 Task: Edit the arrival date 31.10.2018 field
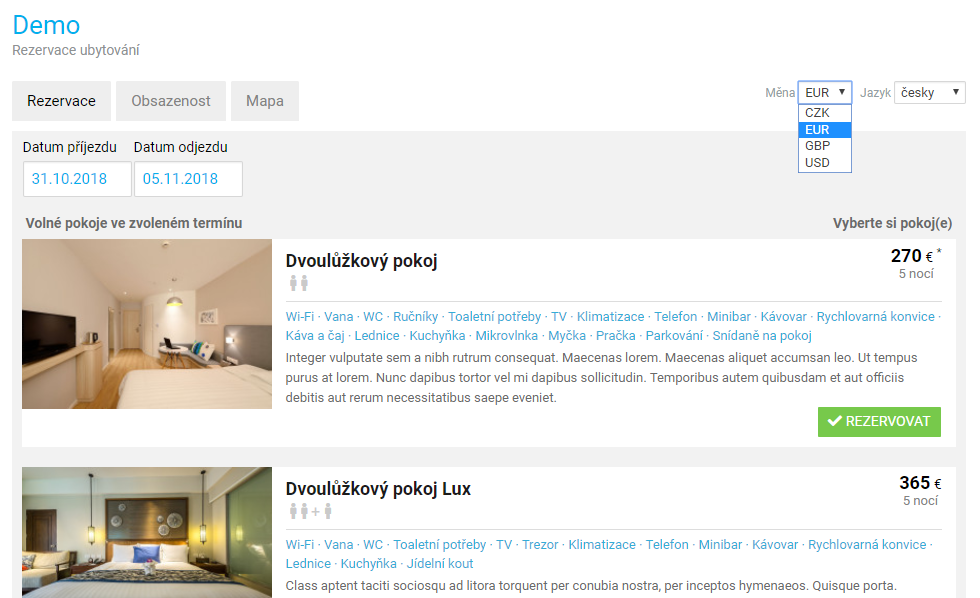(x=78, y=179)
